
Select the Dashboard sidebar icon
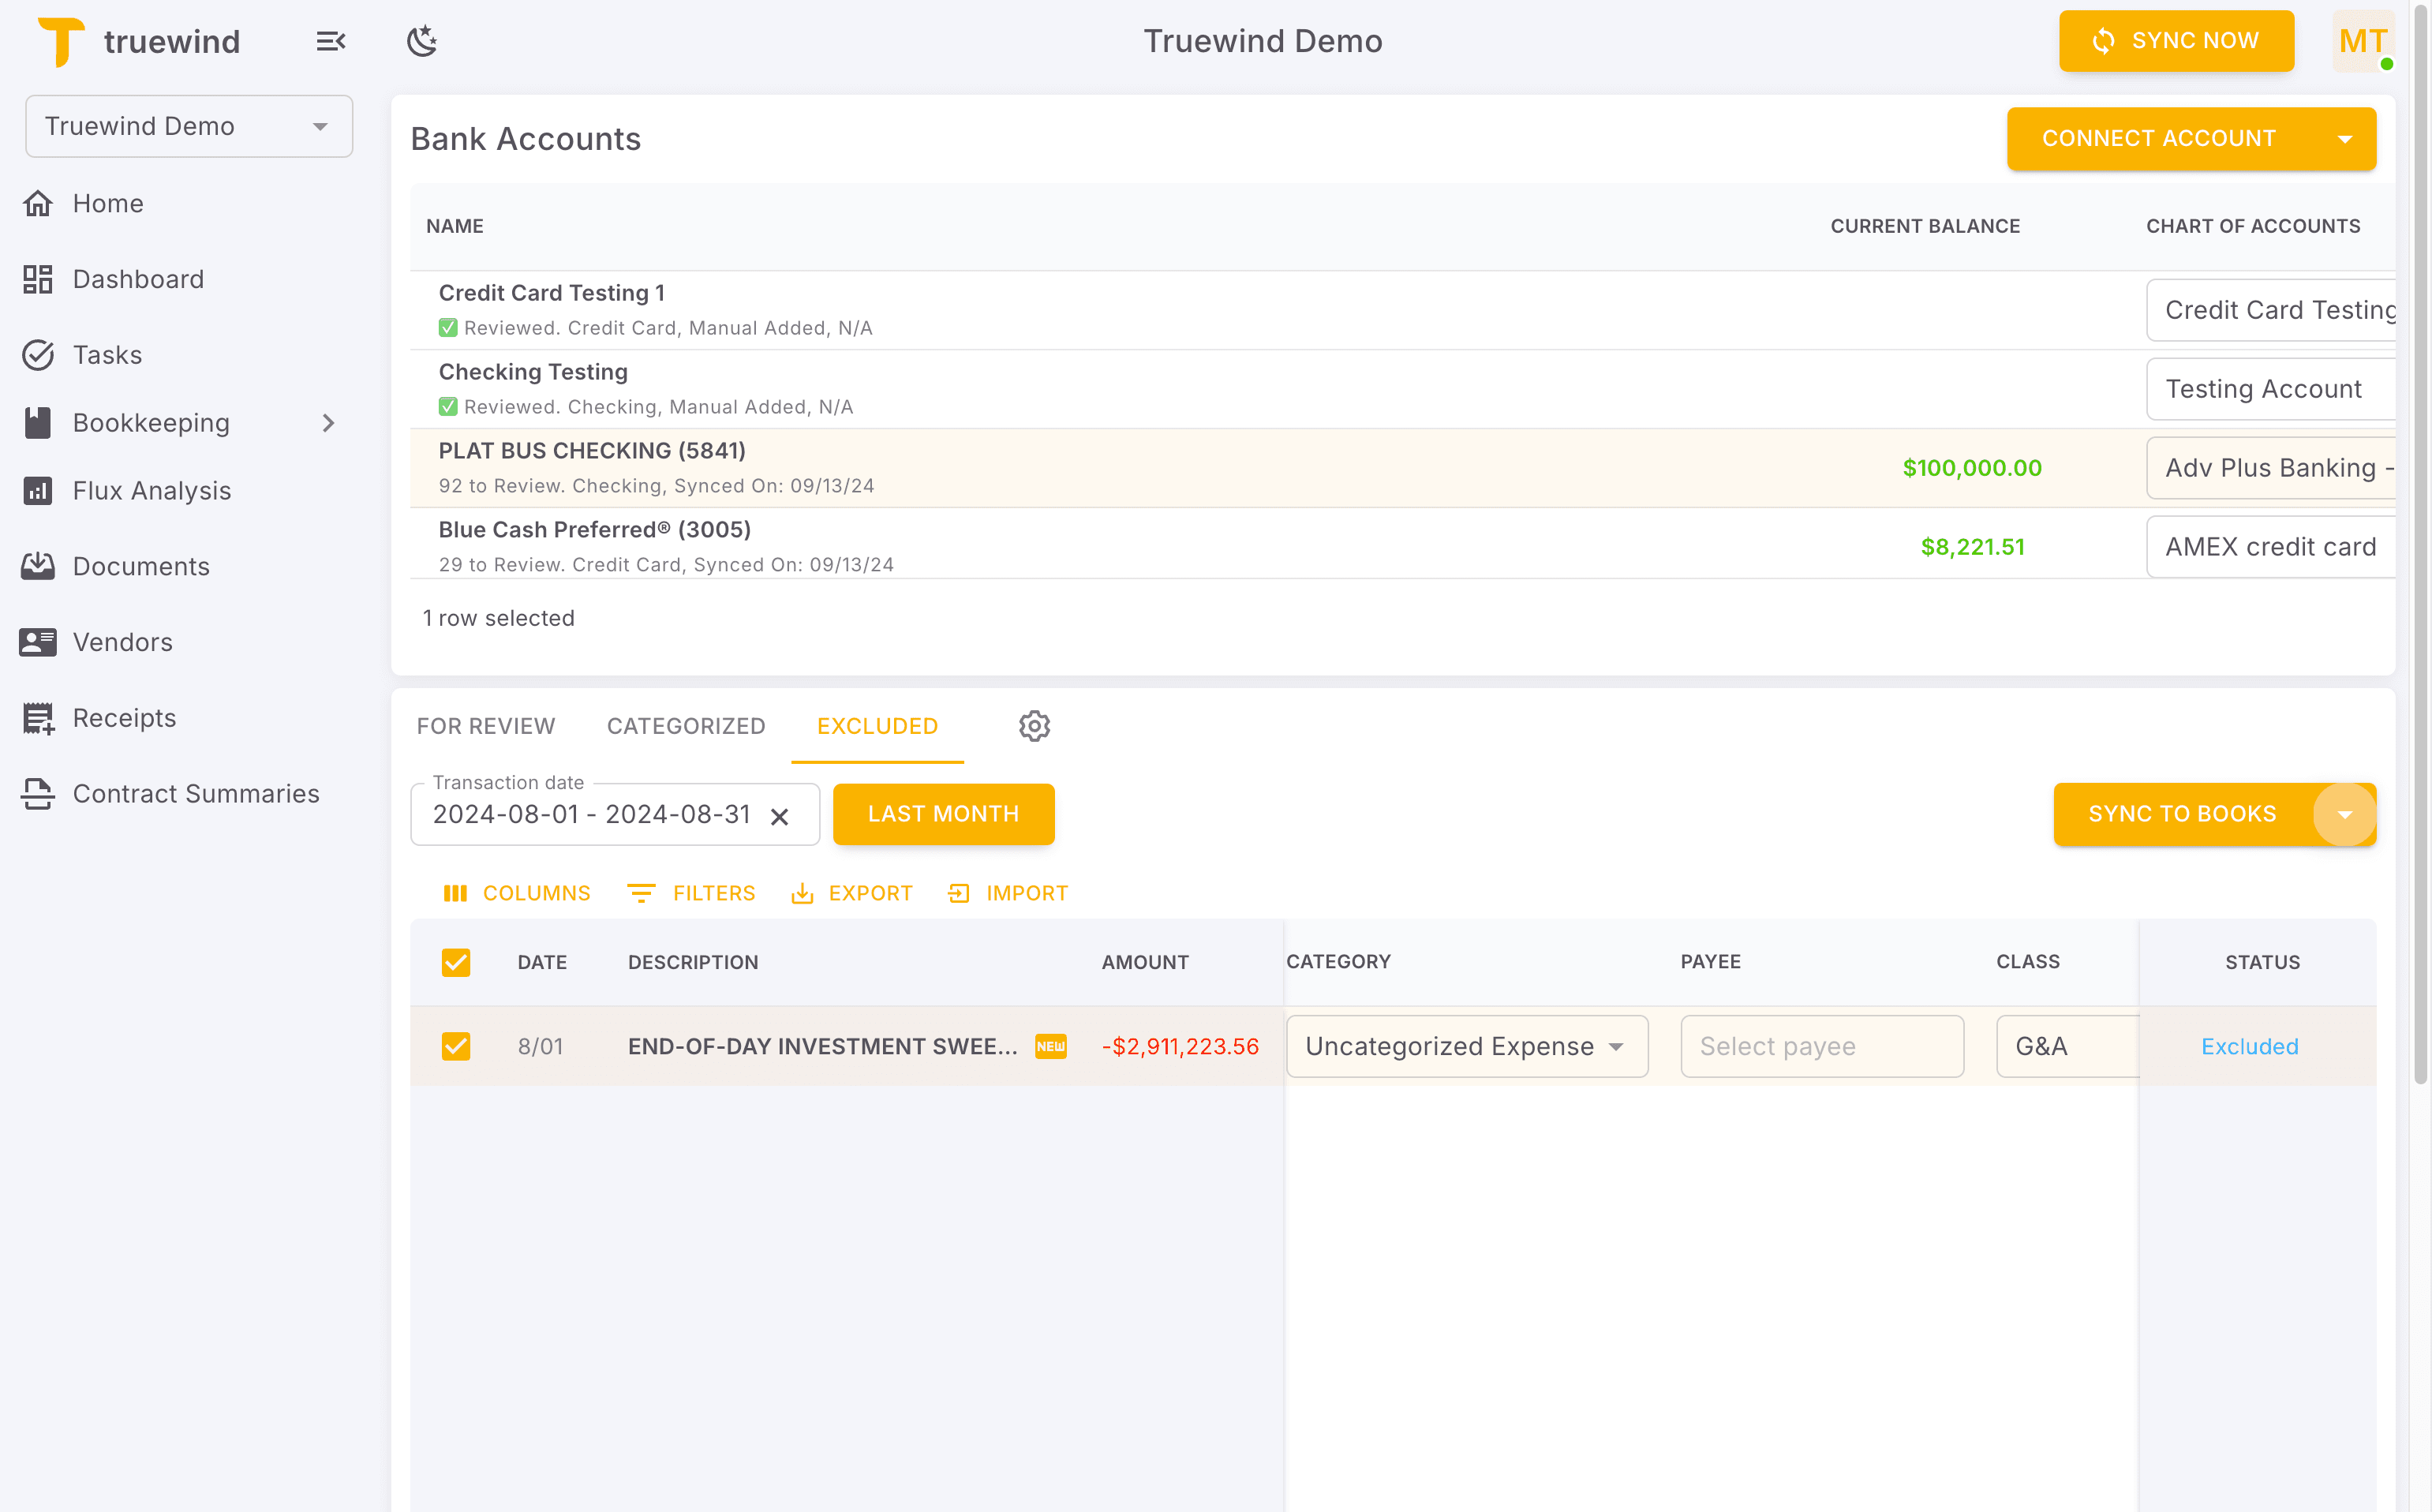pyautogui.click(x=38, y=279)
